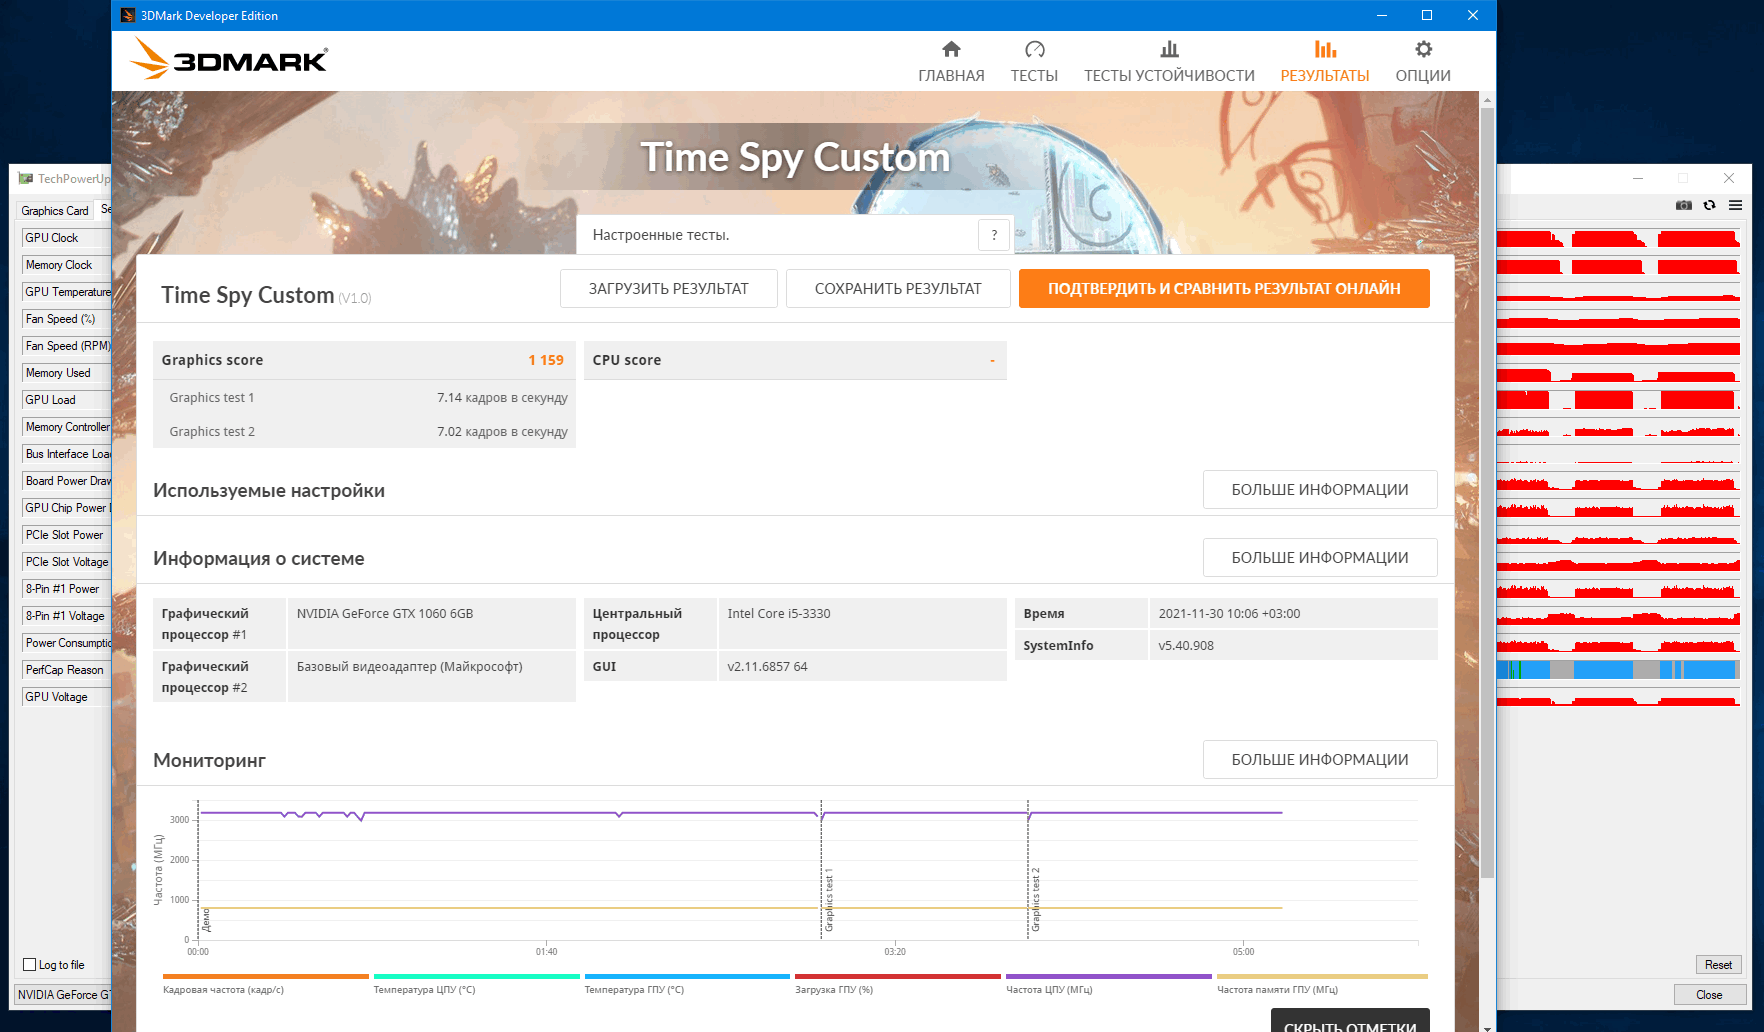
Task: Click the GPU-Z Reset button
Action: [x=1718, y=965]
